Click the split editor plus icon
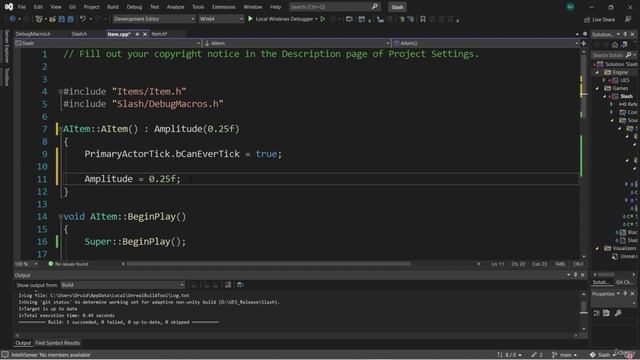This screenshot has width=640, height=360. 584,43
